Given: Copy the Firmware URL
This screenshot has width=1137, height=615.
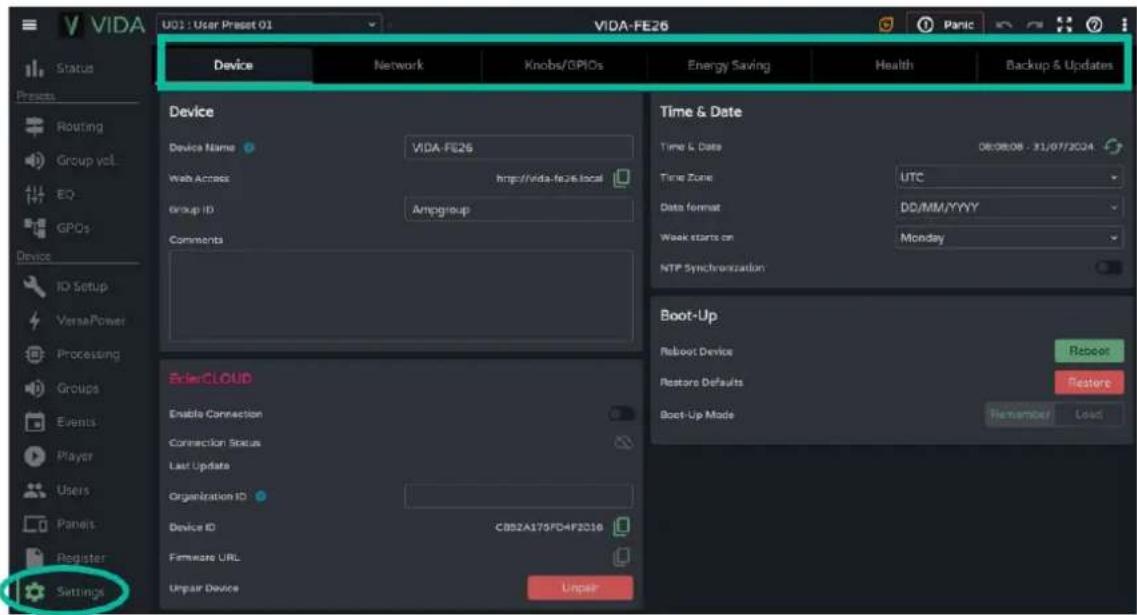Looking at the screenshot, I should pos(621,557).
